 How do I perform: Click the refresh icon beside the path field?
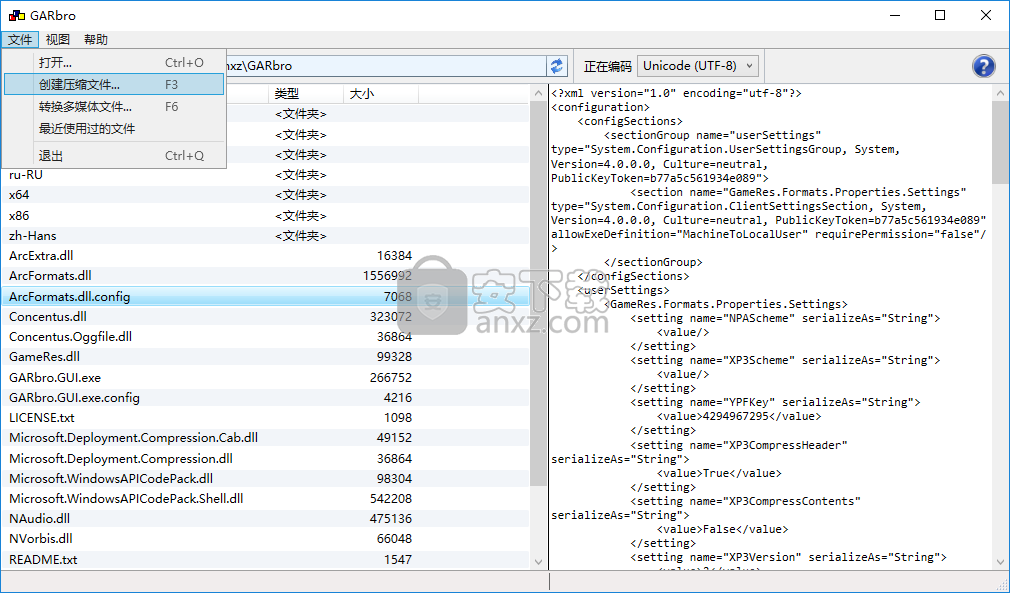(x=557, y=66)
